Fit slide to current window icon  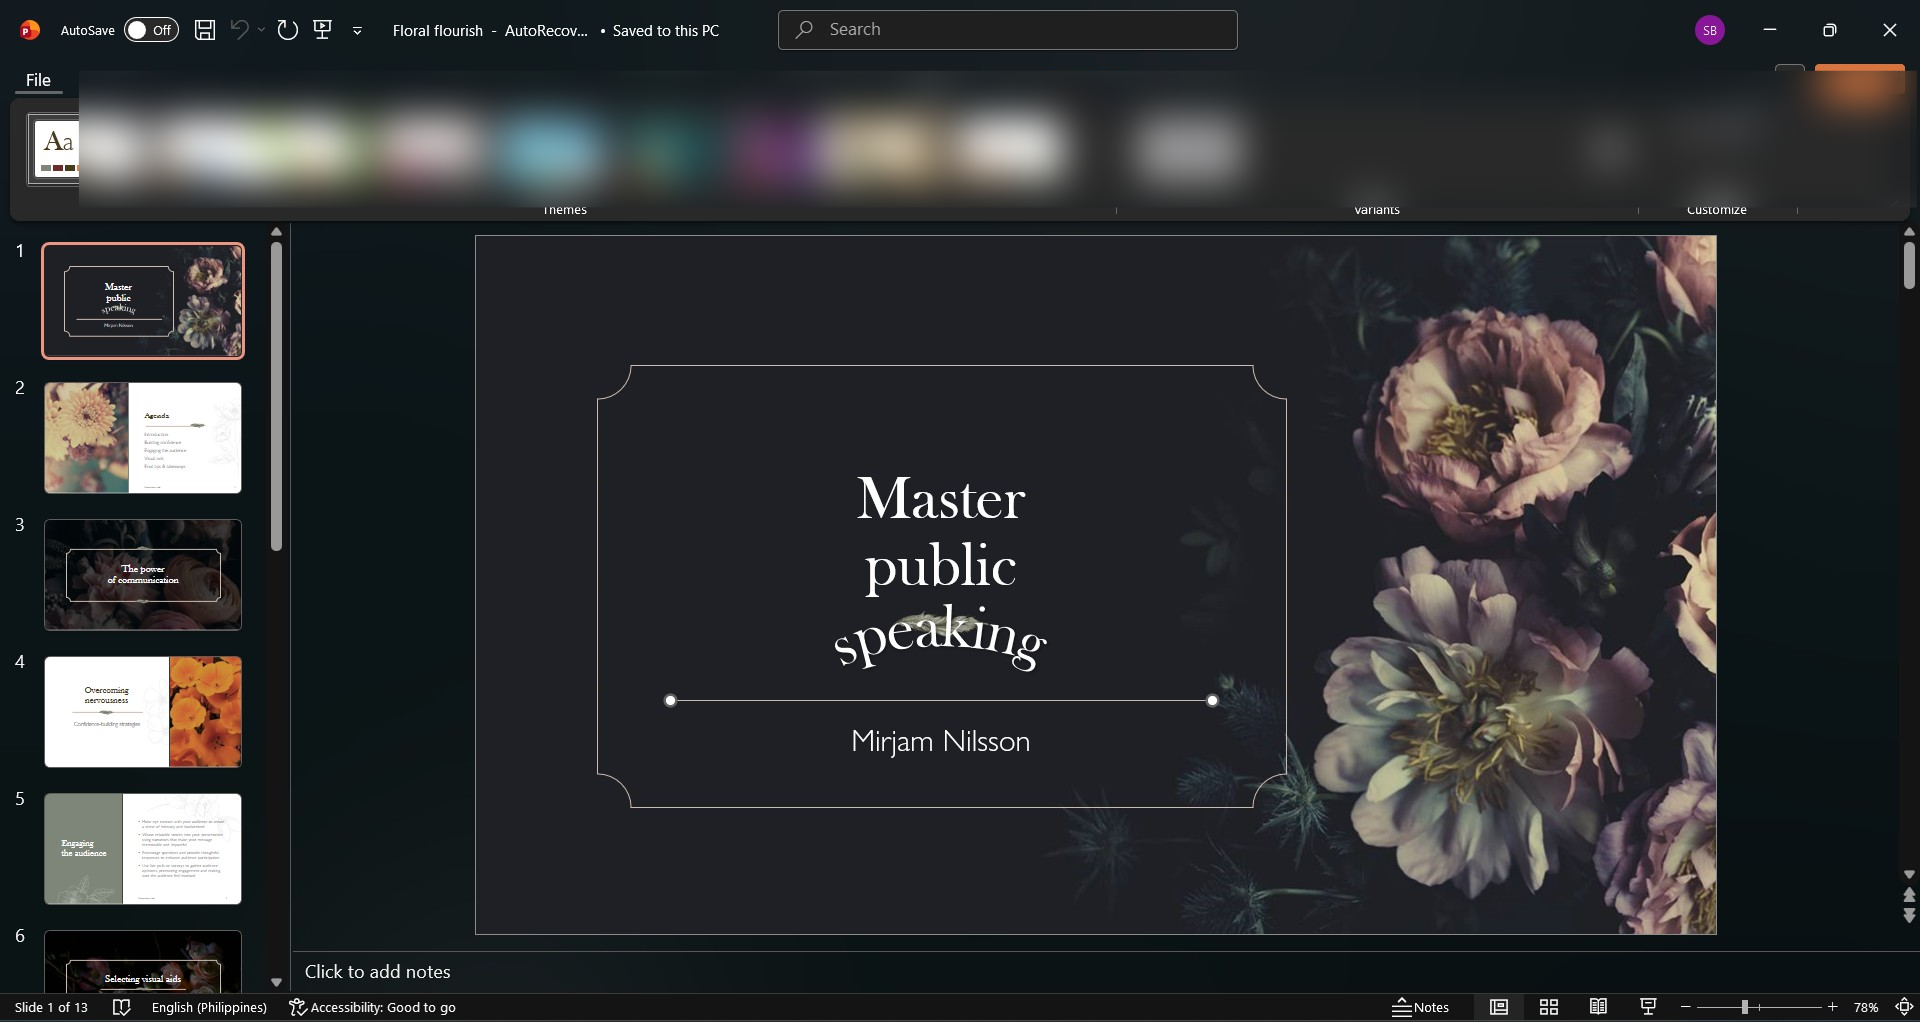point(1905,1007)
